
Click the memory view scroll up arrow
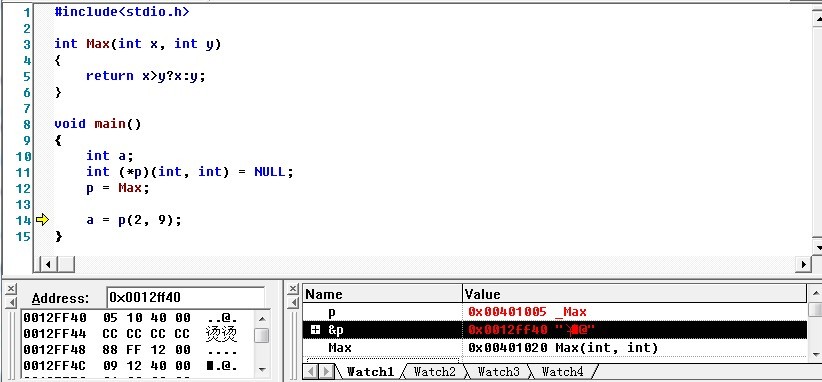click(x=262, y=319)
